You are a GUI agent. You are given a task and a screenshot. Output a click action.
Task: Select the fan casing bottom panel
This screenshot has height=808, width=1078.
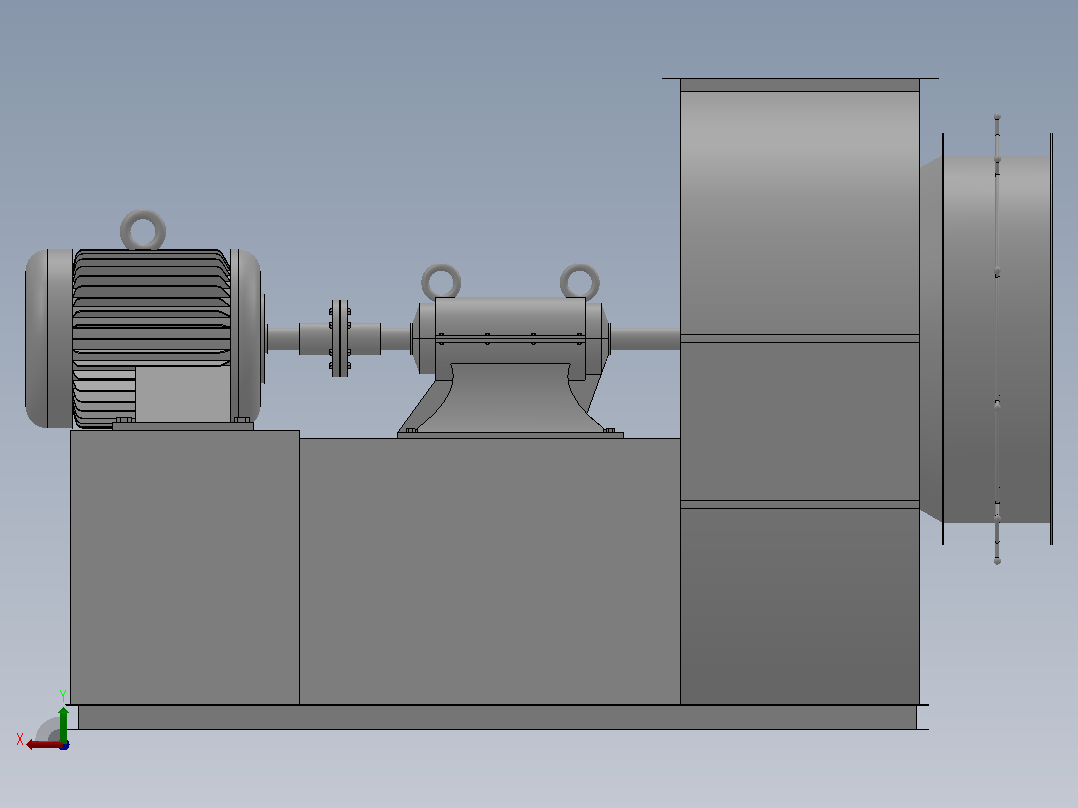click(800, 606)
